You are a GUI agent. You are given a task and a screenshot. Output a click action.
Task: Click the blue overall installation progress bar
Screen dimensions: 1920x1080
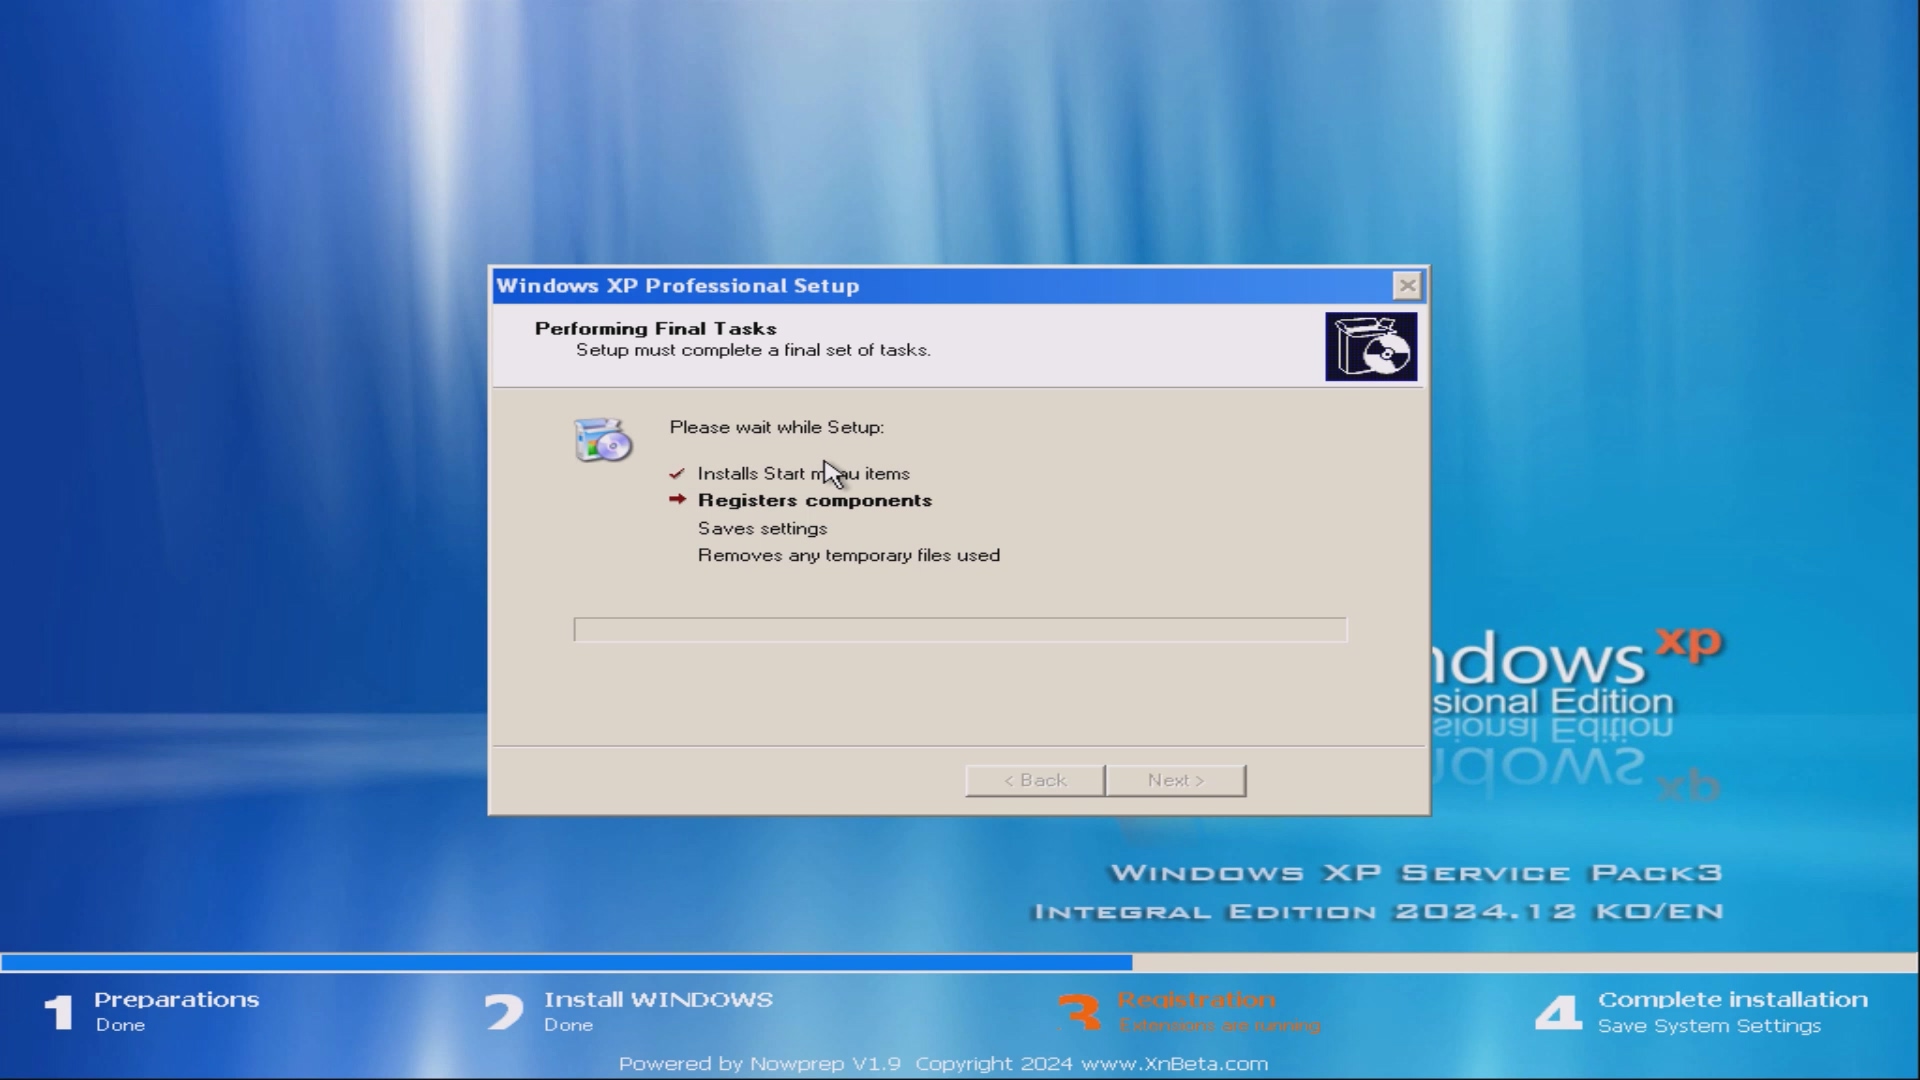(566, 962)
